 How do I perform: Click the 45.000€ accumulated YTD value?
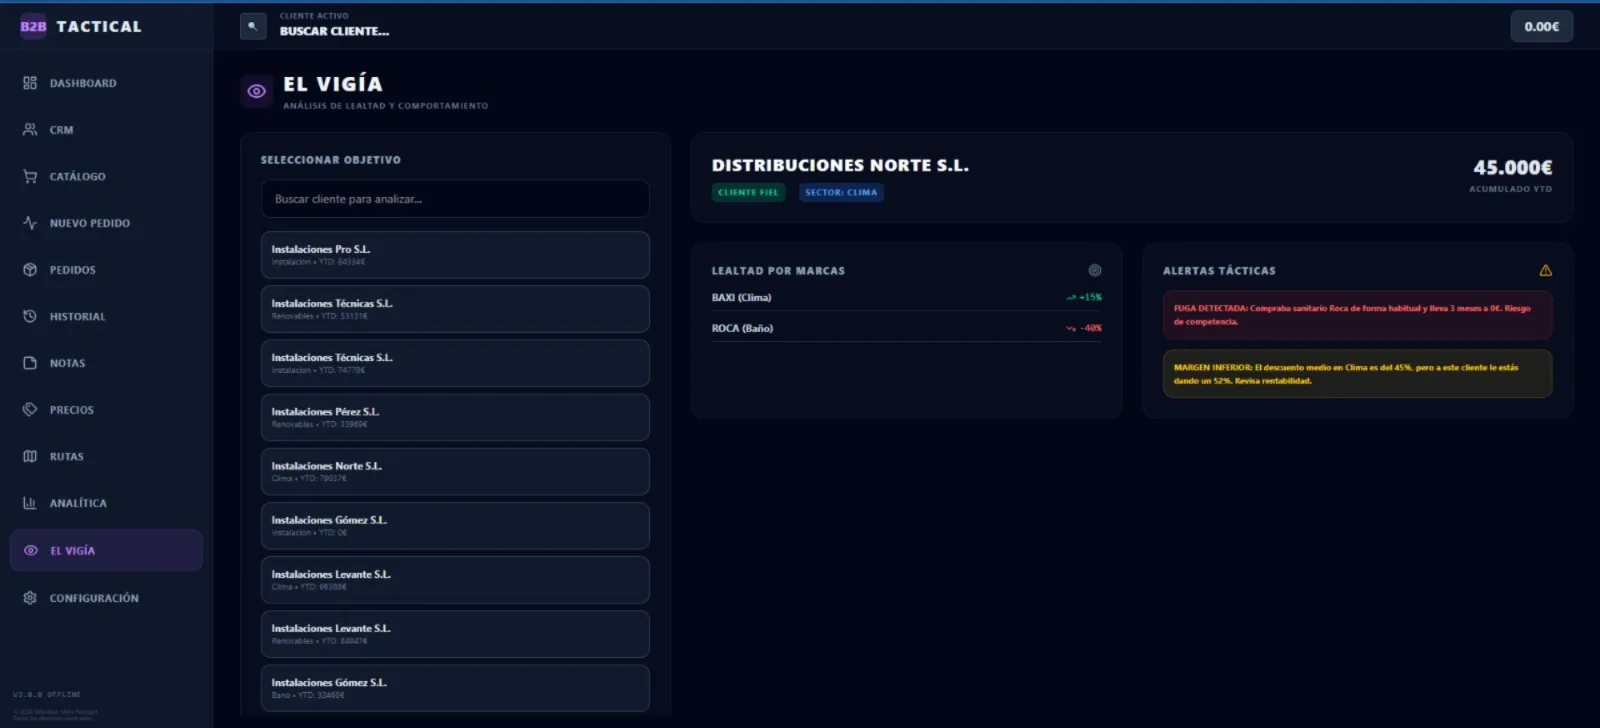pos(1512,167)
